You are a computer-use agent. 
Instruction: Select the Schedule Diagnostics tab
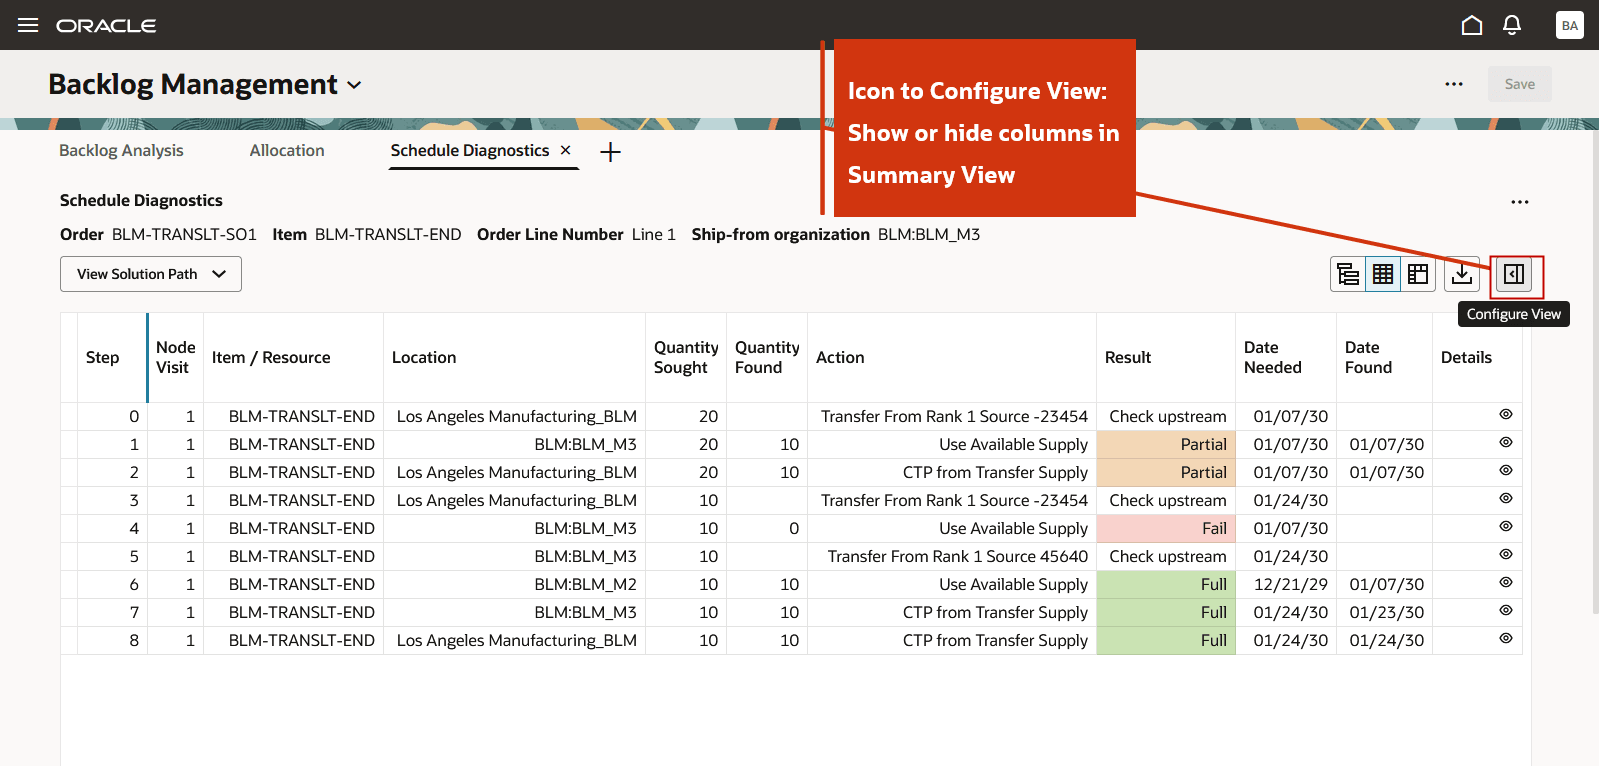click(x=470, y=150)
